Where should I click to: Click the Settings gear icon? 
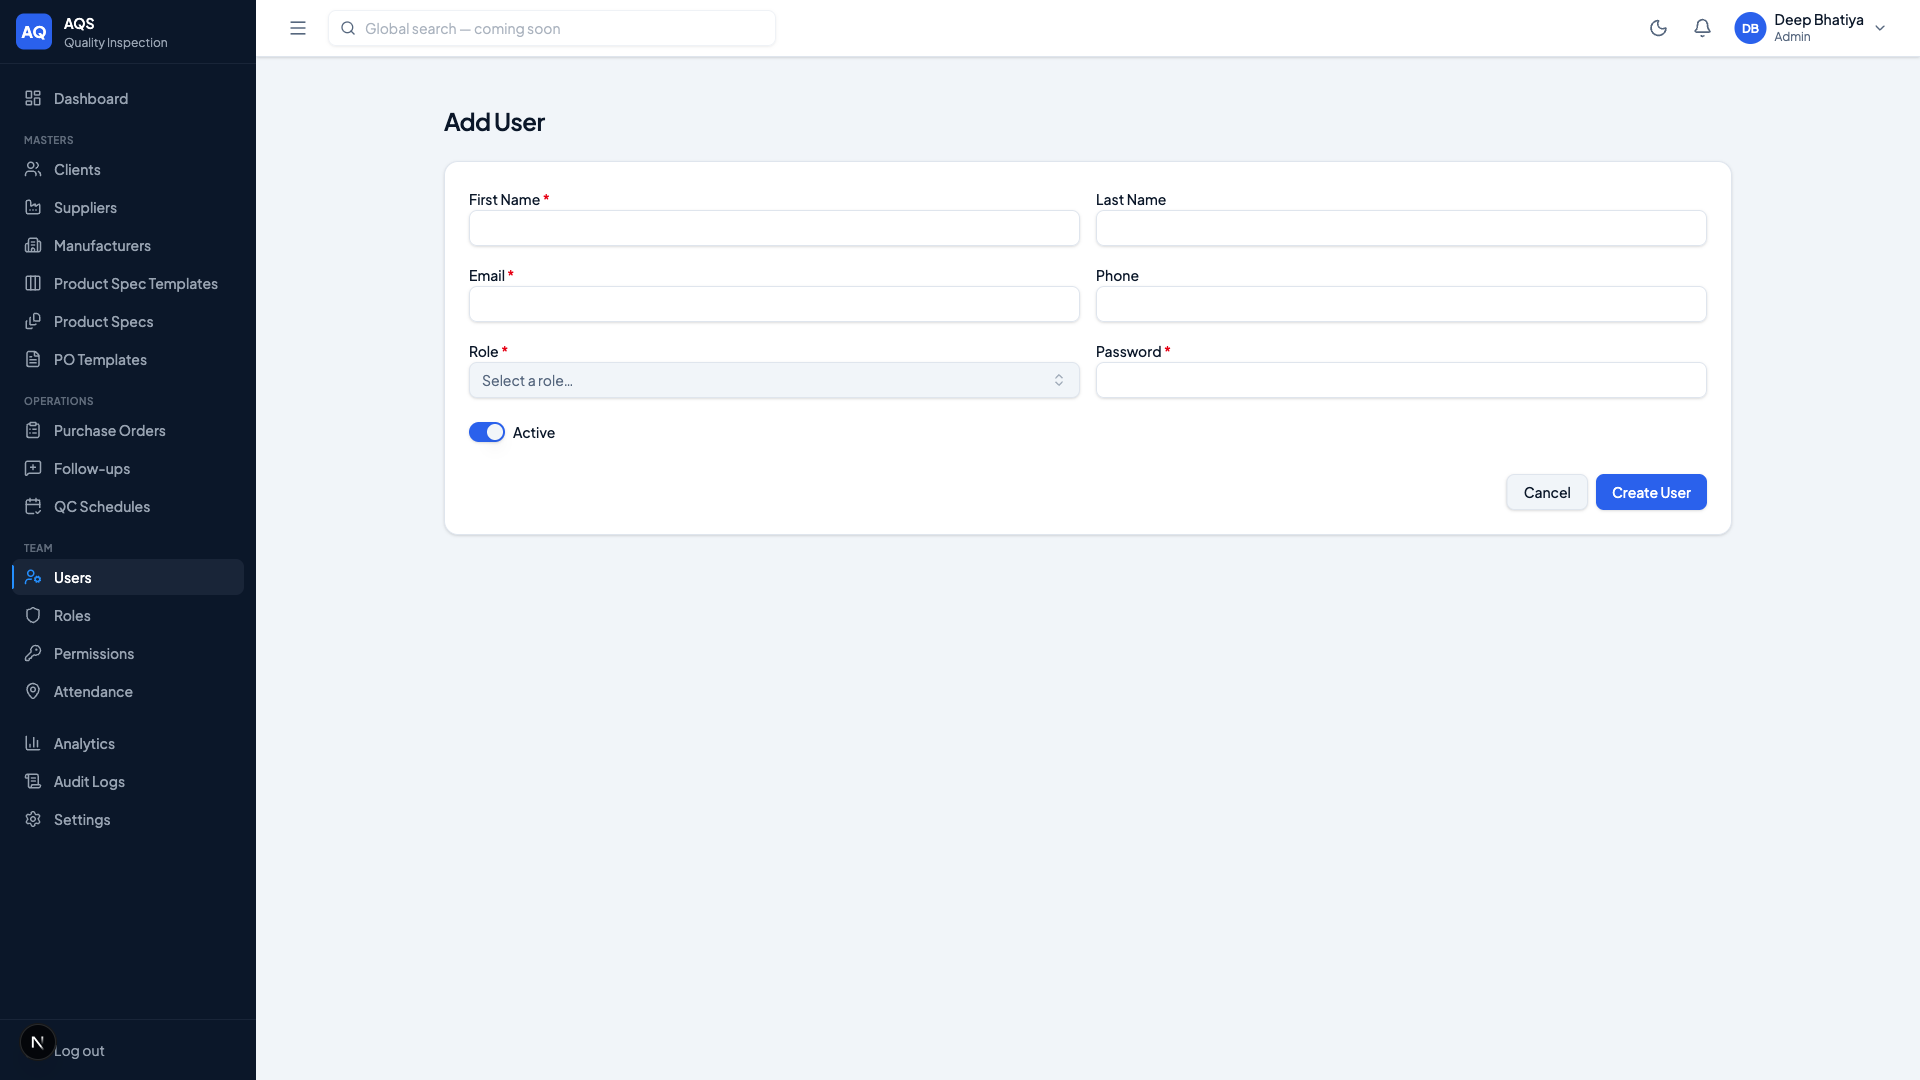[x=33, y=819]
